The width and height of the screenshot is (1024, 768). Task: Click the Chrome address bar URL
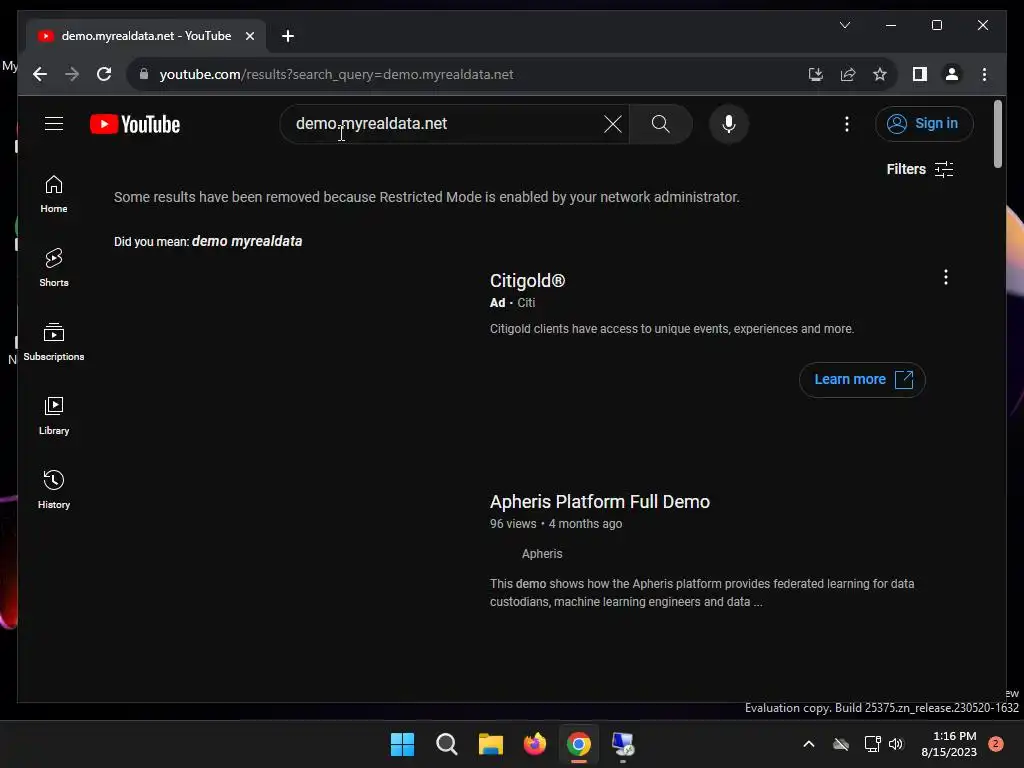coord(336,74)
